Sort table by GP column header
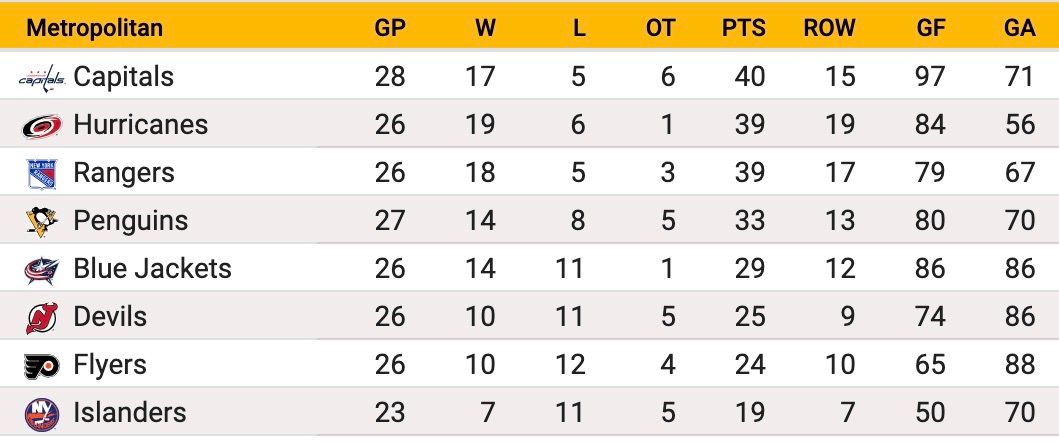 390,28
